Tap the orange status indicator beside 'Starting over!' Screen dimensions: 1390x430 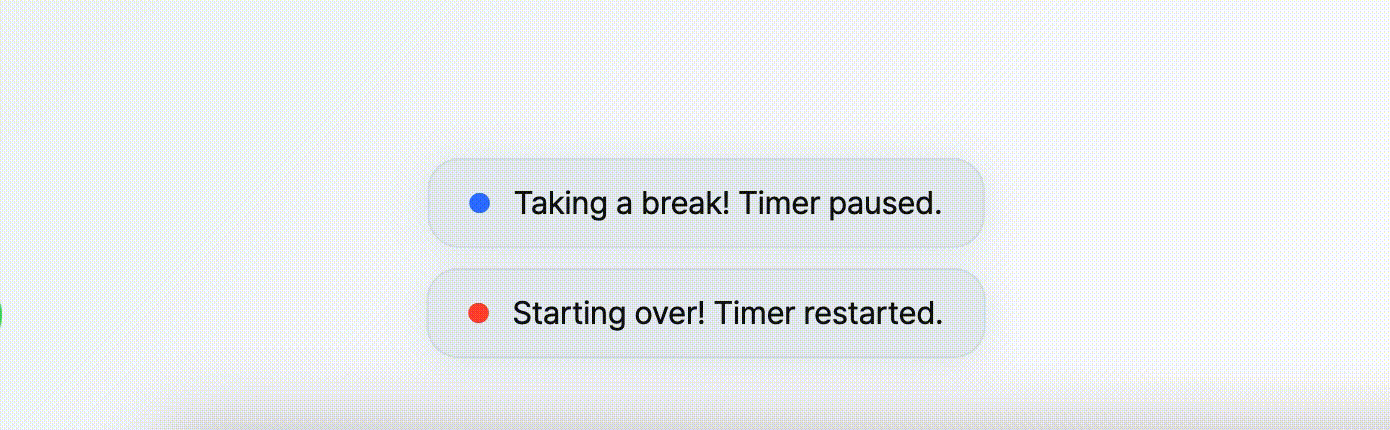(x=478, y=313)
